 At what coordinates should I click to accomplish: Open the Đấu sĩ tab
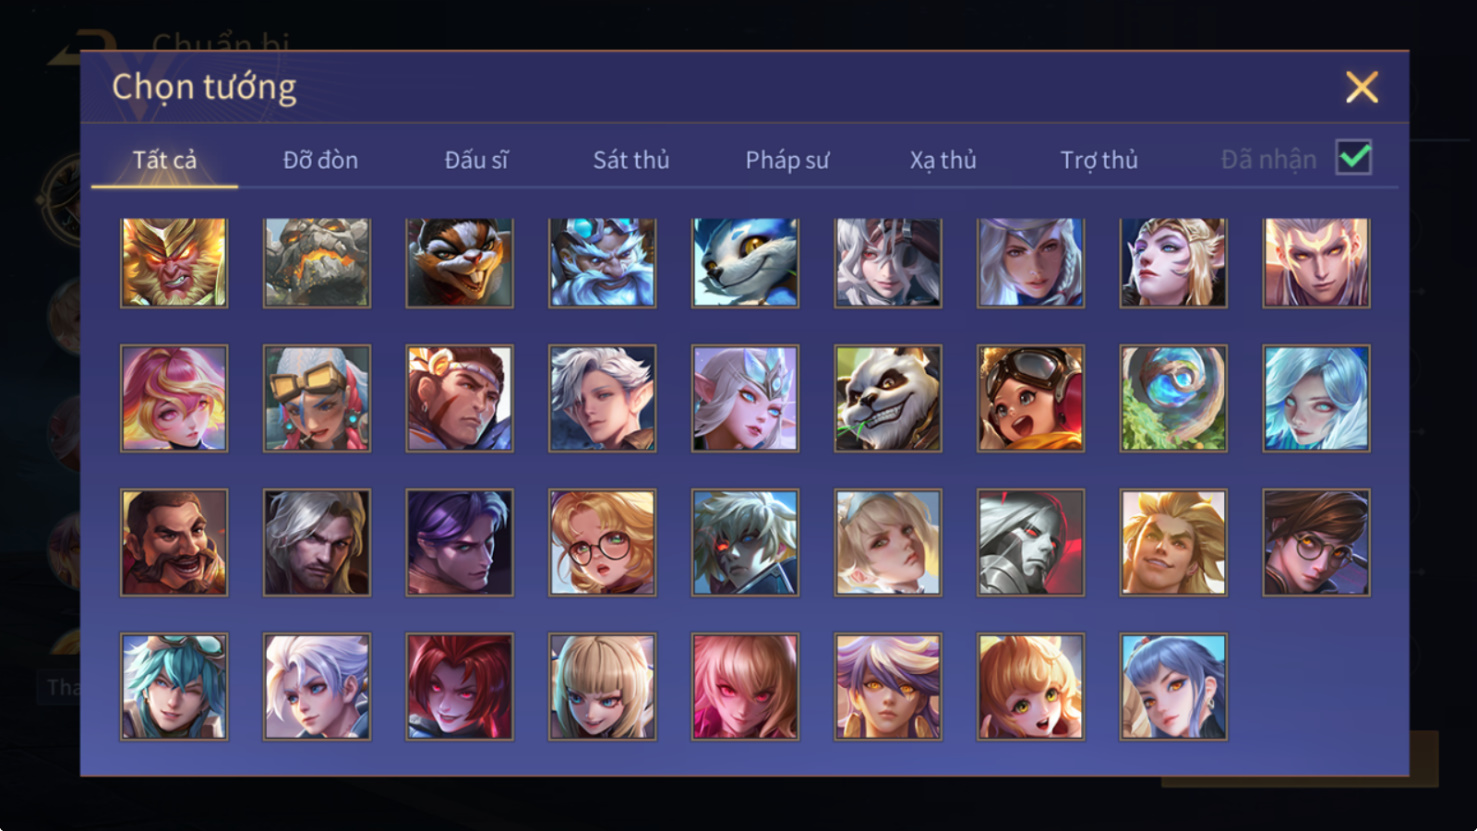(476, 160)
